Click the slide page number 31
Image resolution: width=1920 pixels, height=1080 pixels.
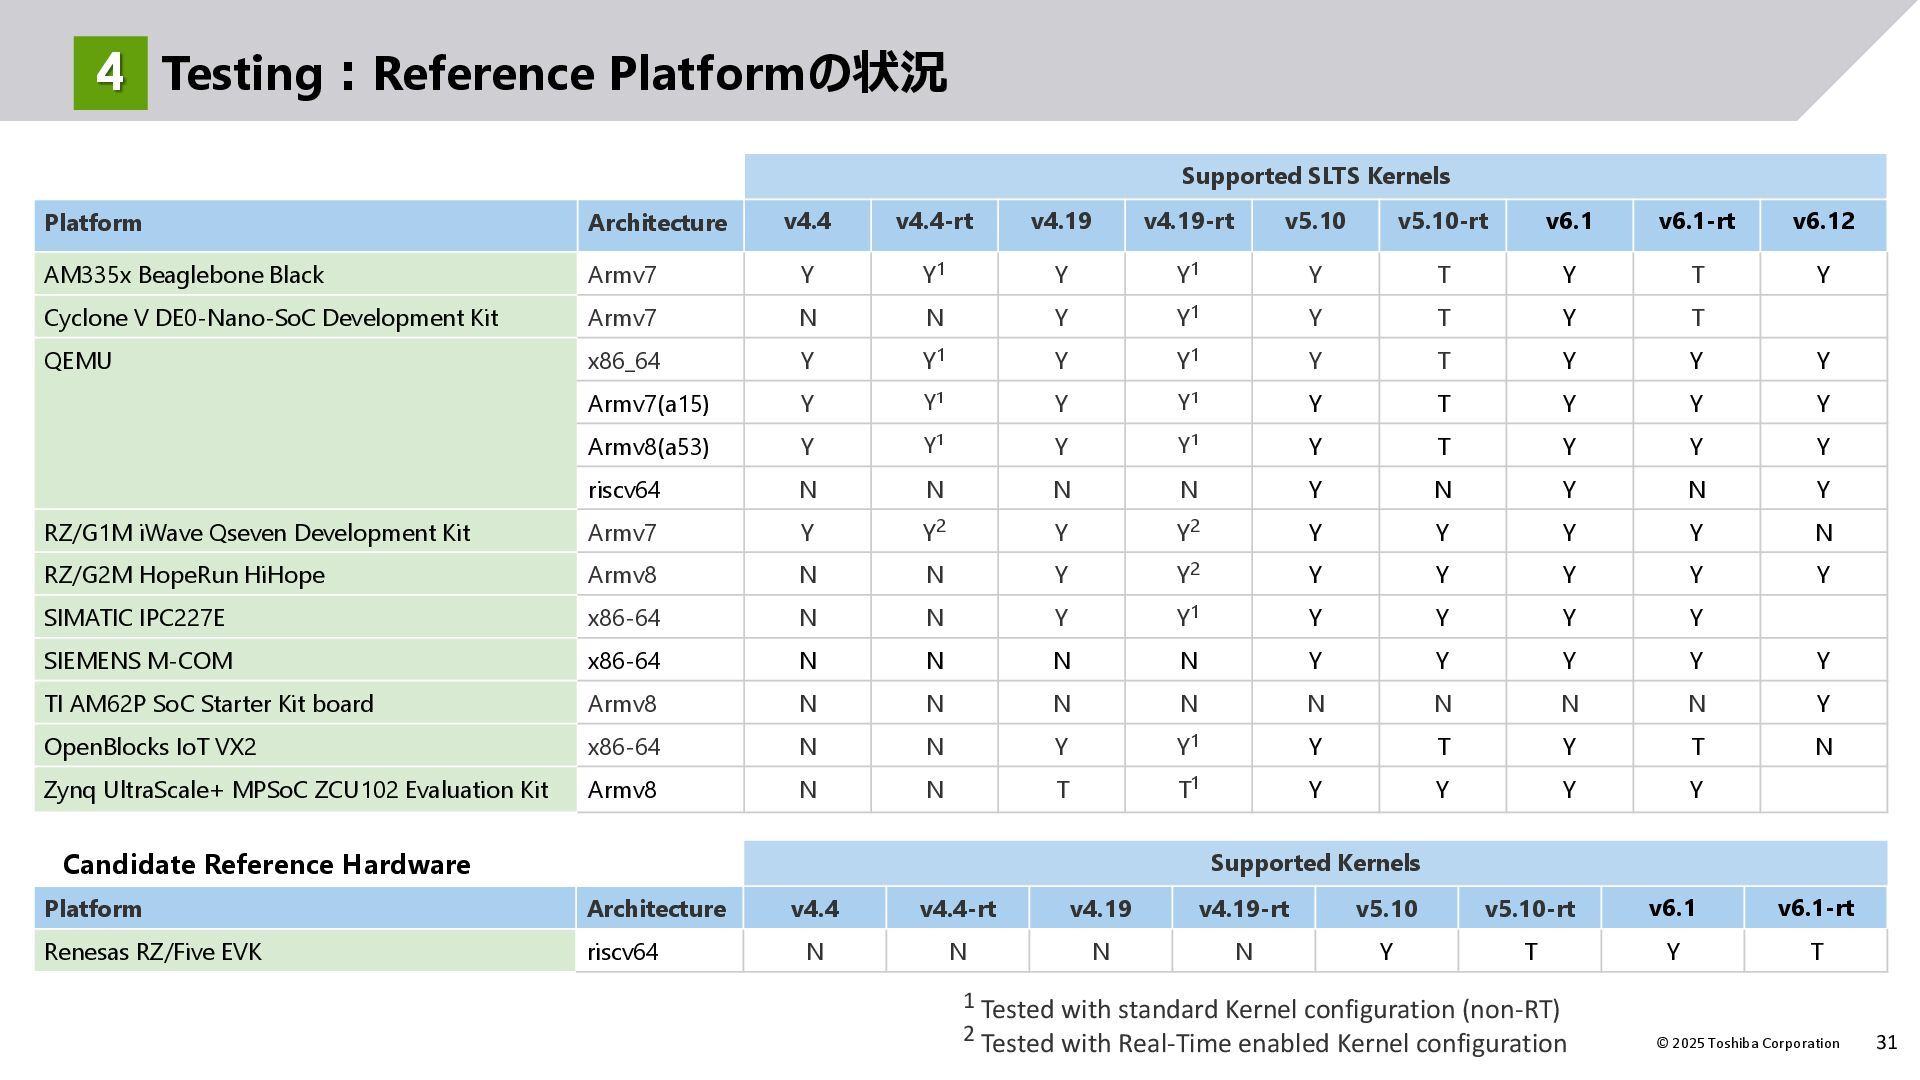point(1886,1043)
